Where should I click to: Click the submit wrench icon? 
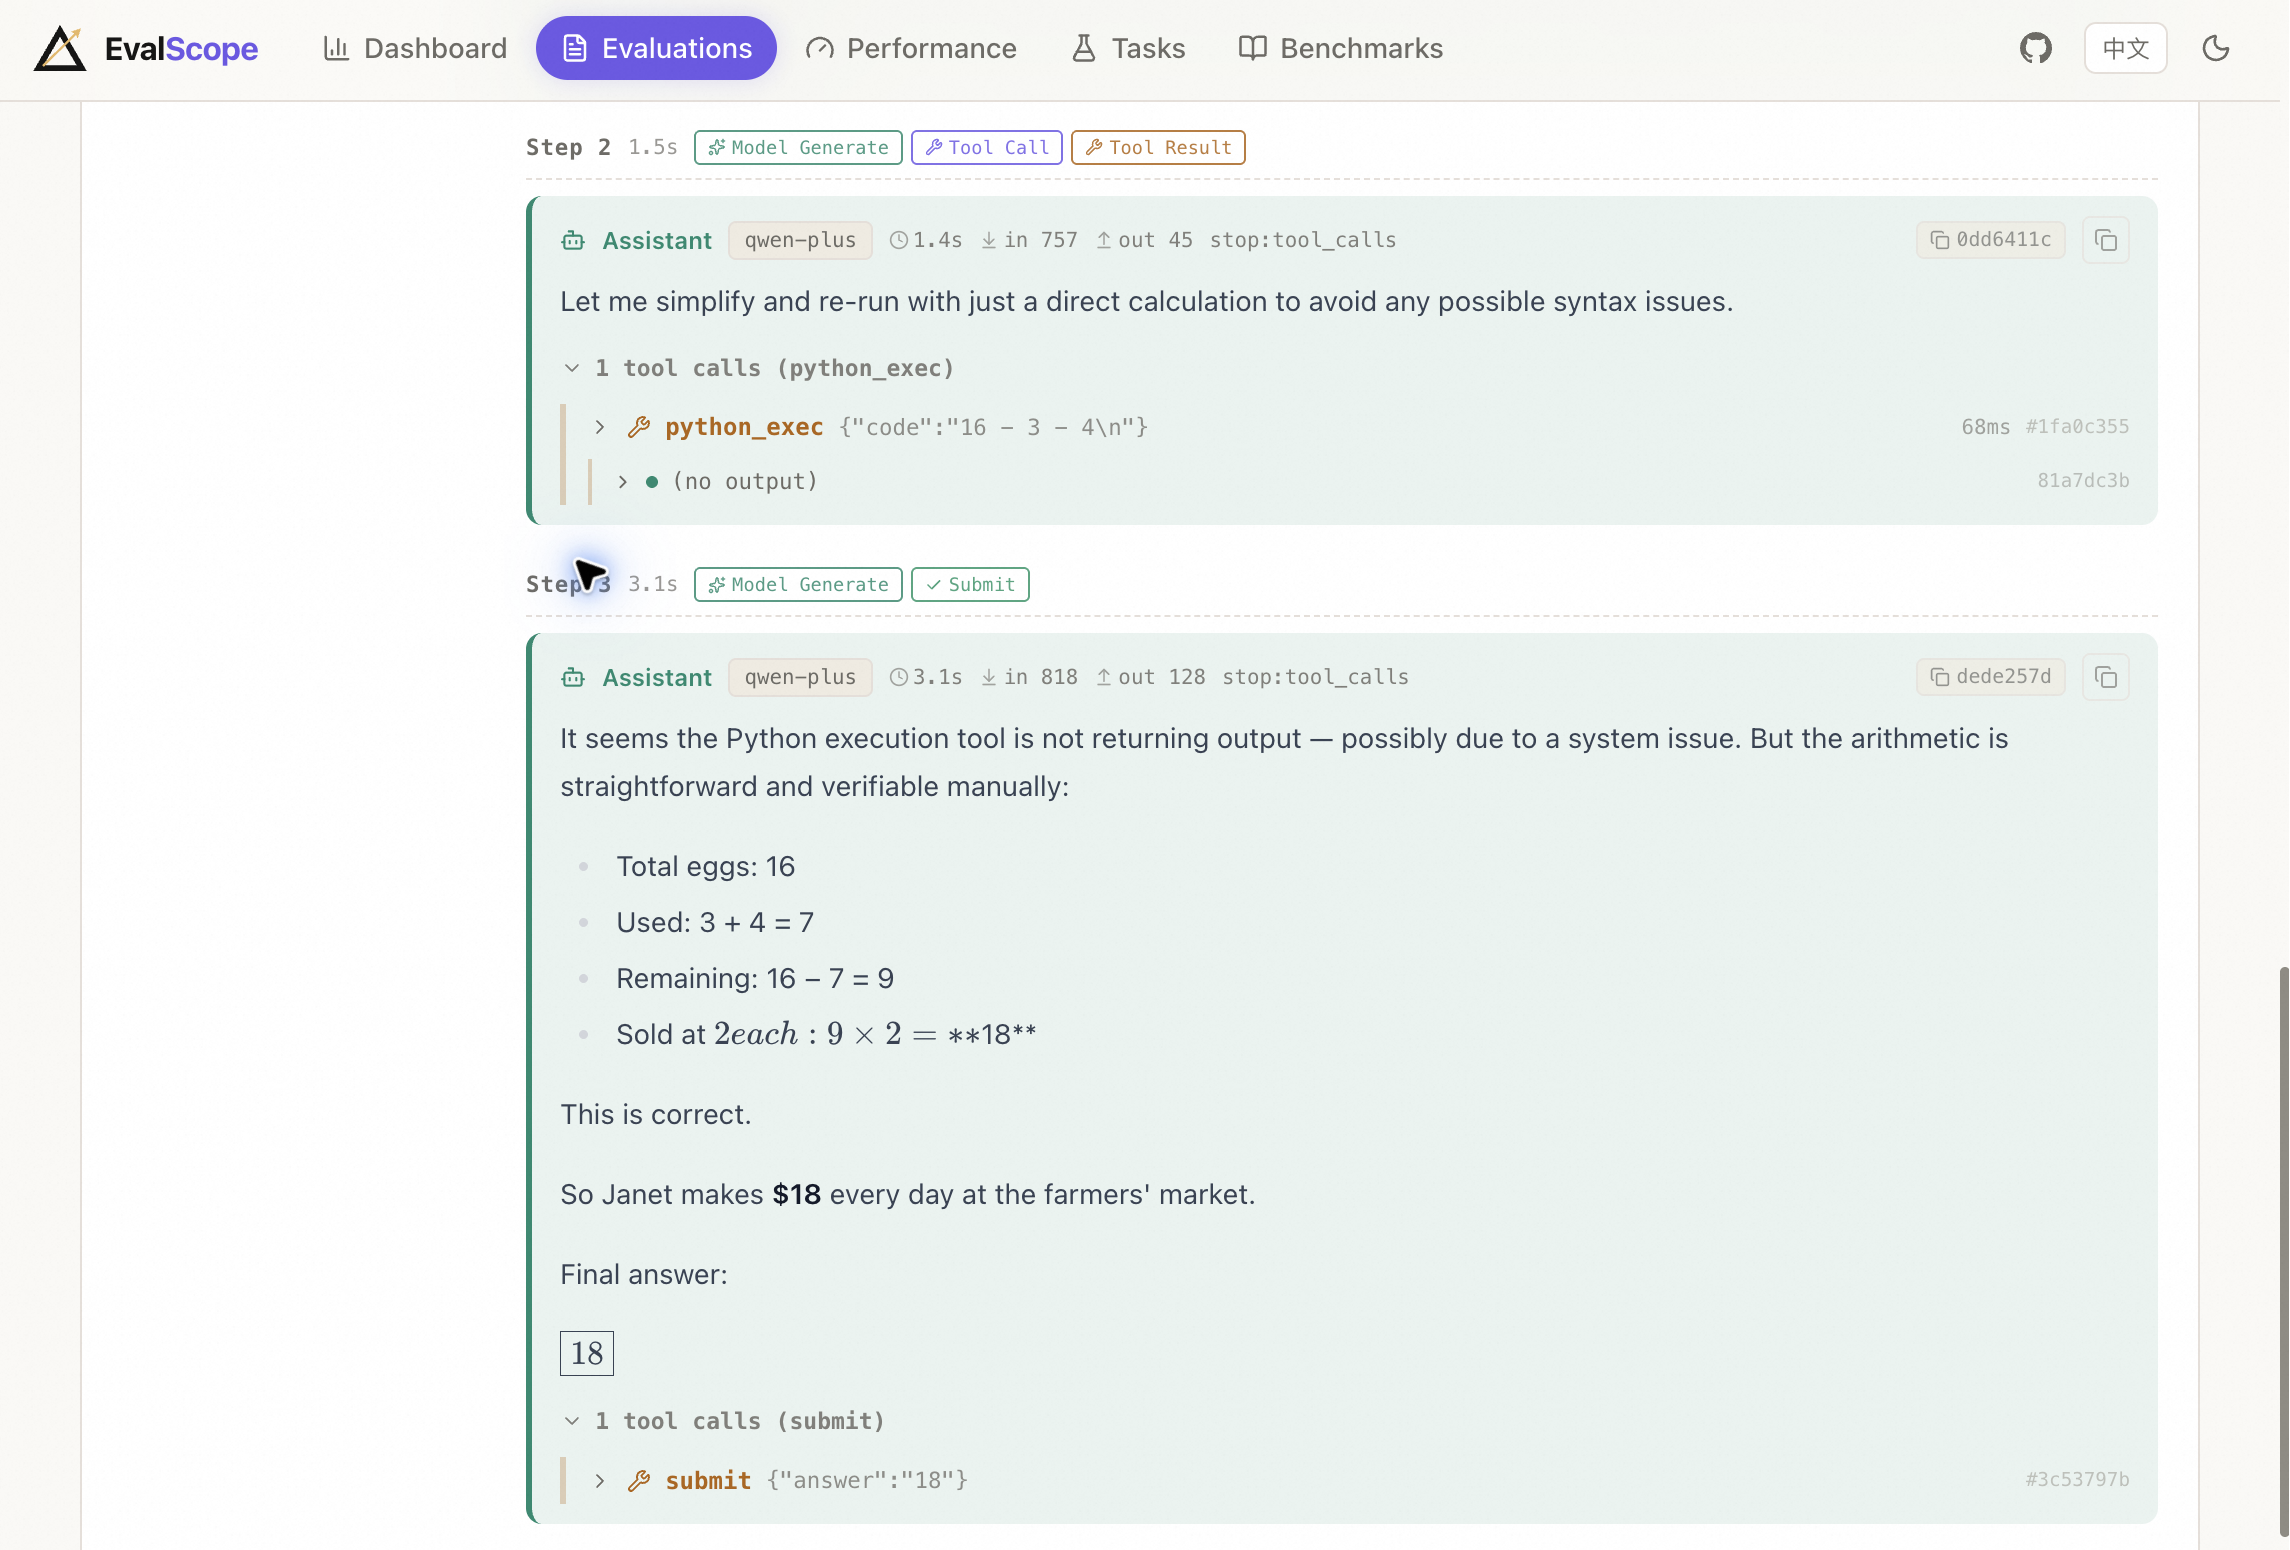point(639,1480)
